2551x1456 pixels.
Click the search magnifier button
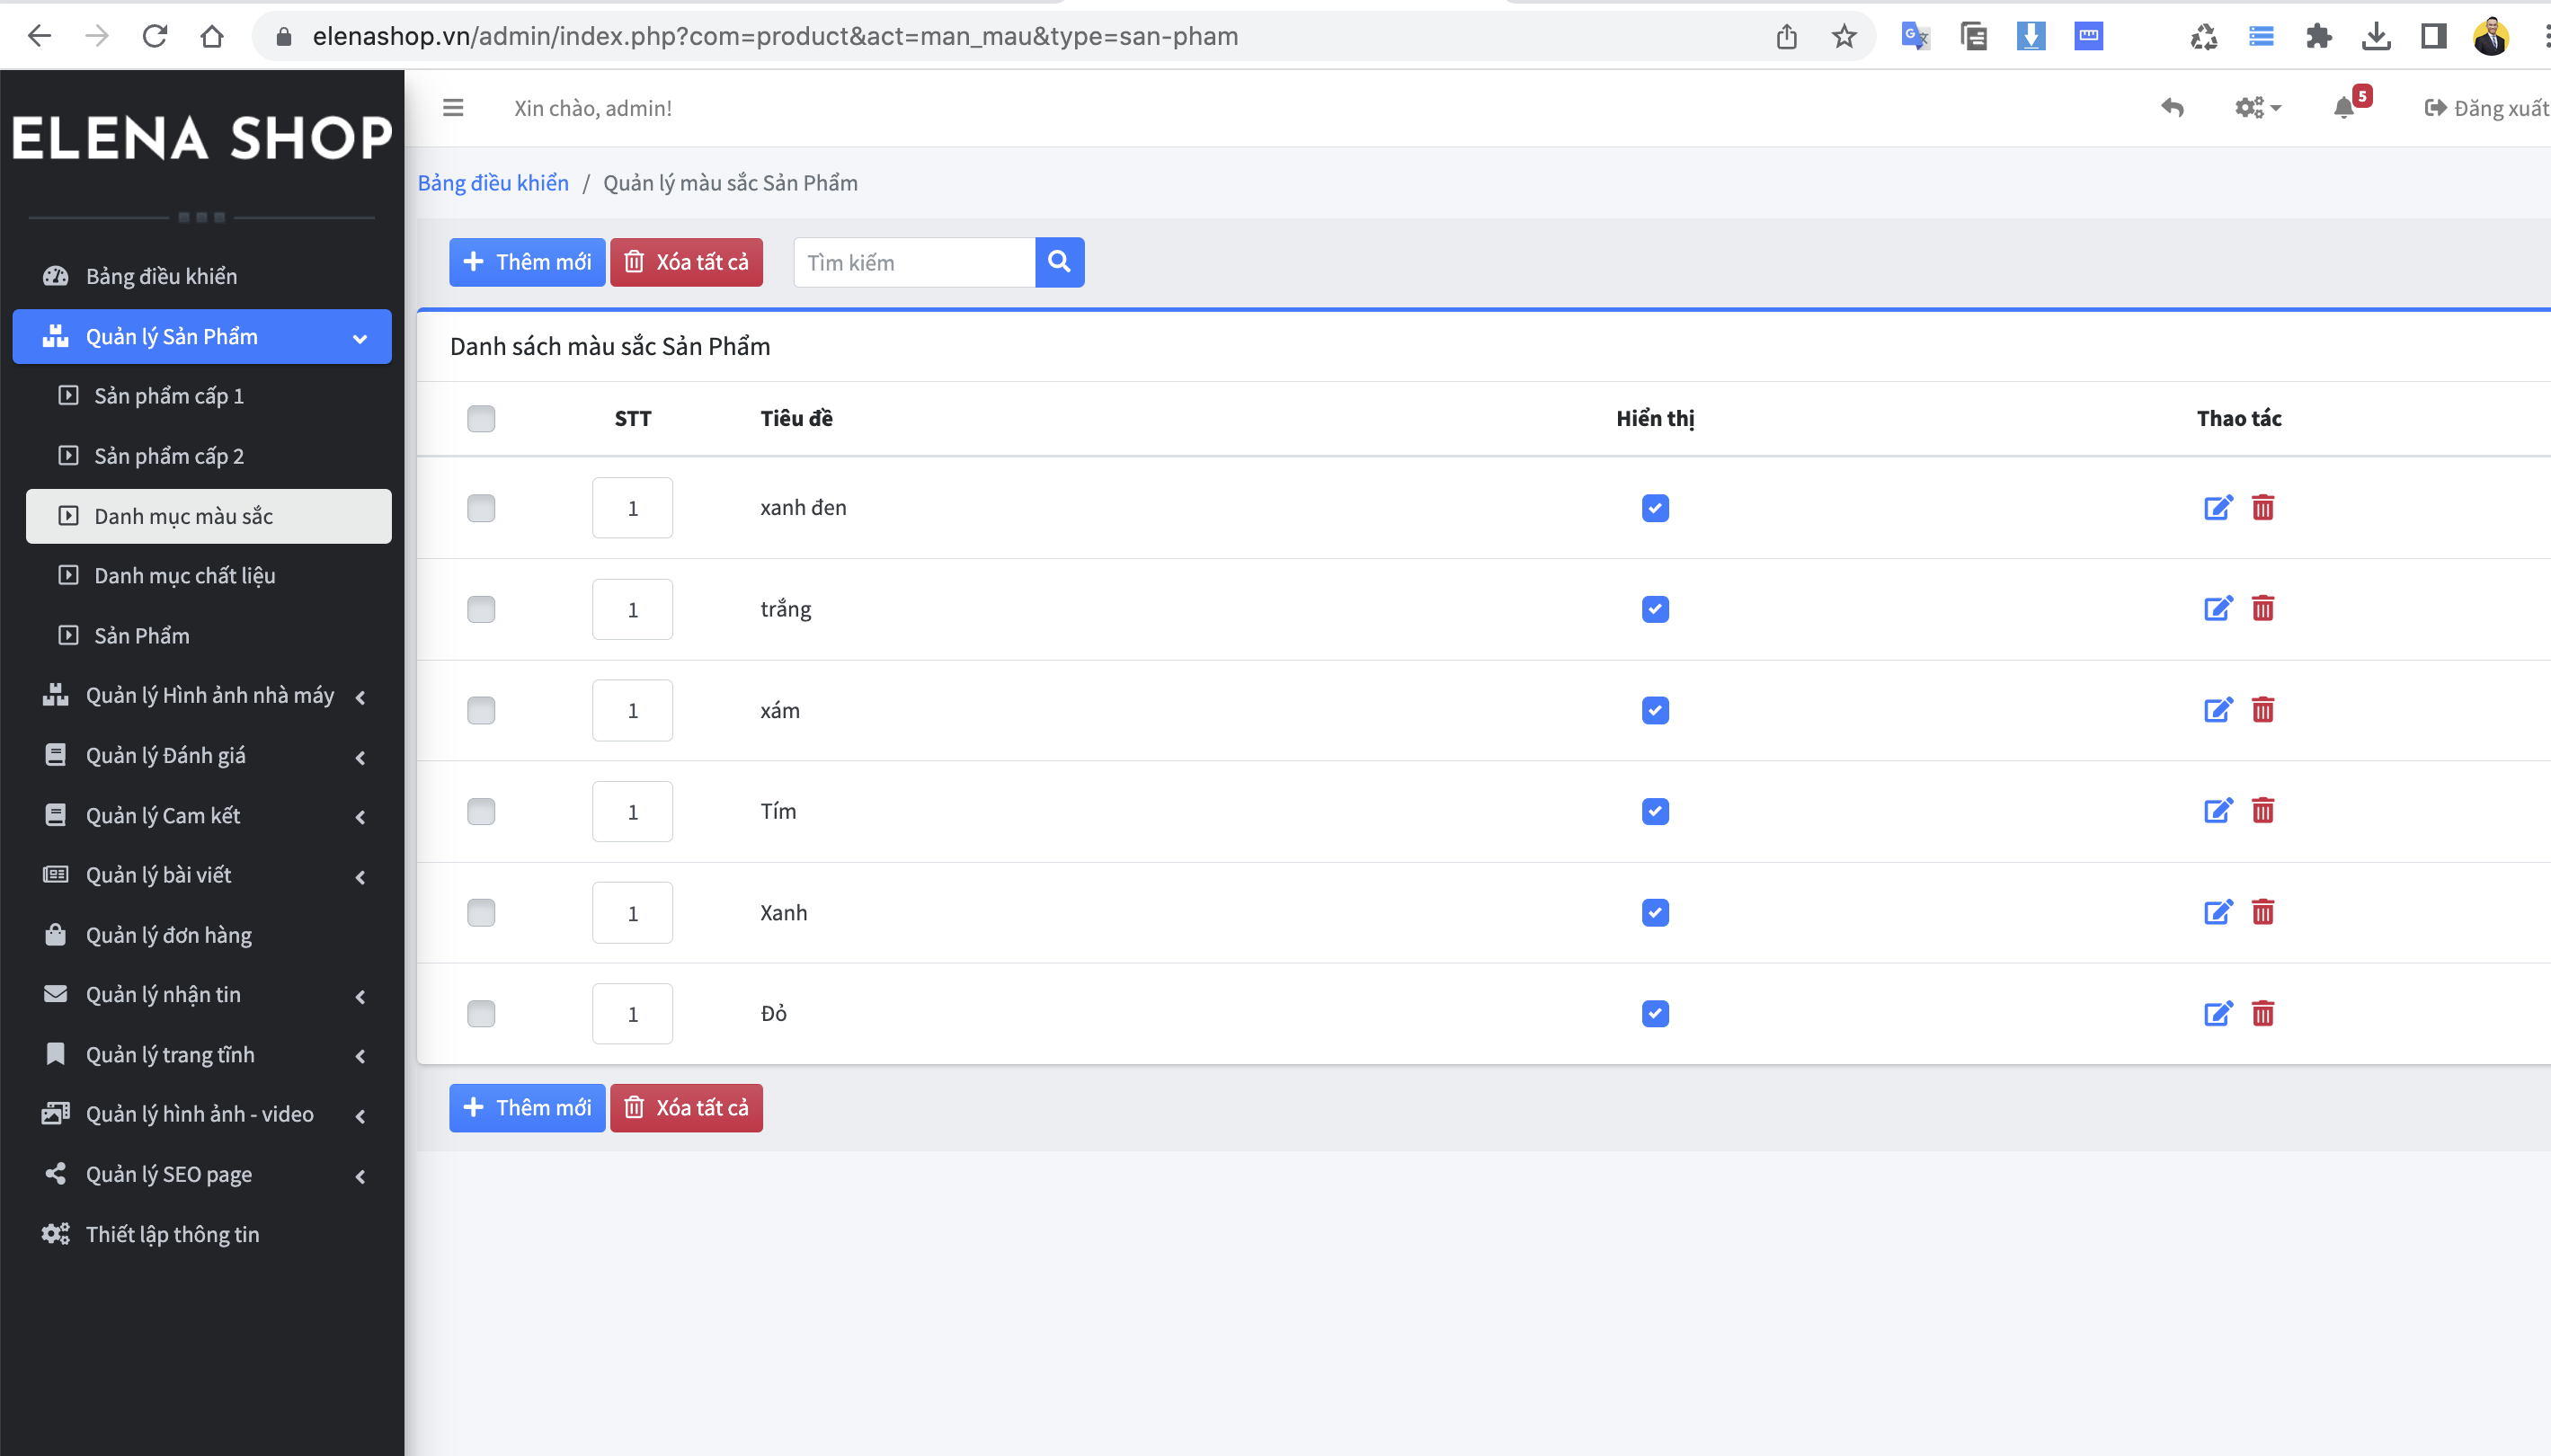point(1059,262)
